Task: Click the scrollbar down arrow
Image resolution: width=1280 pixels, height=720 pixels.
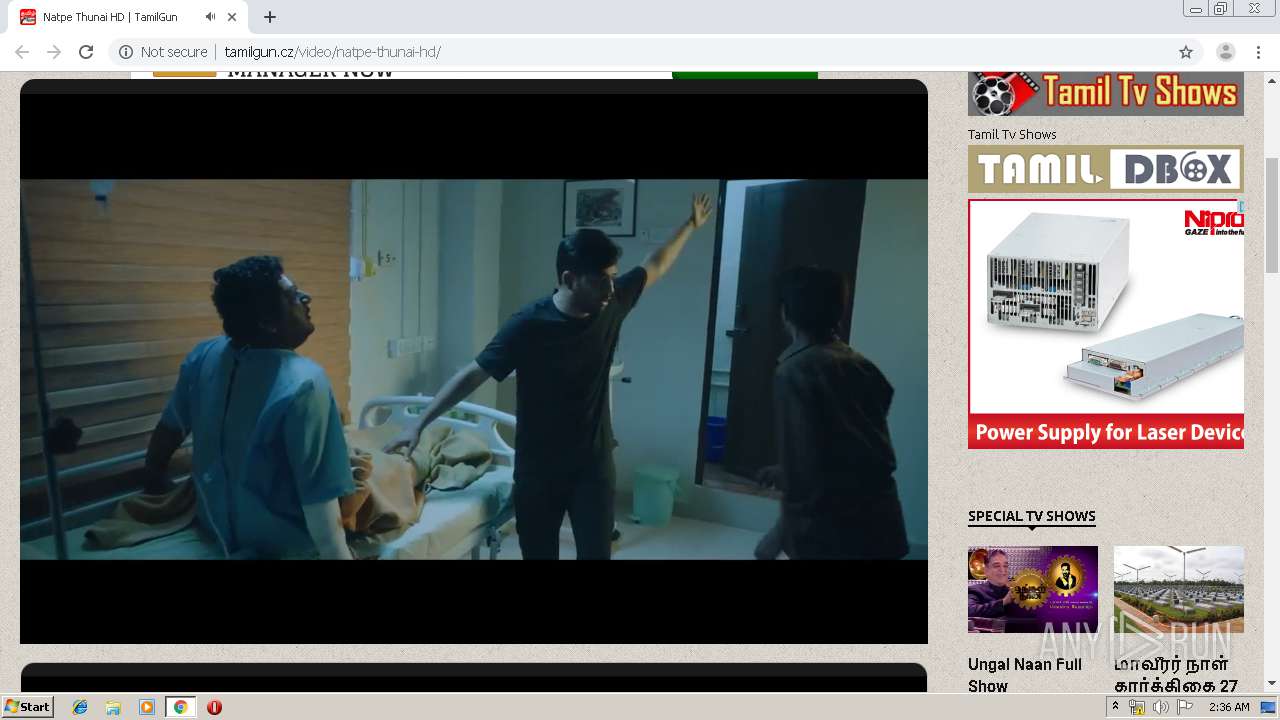Action: click(1272, 683)
